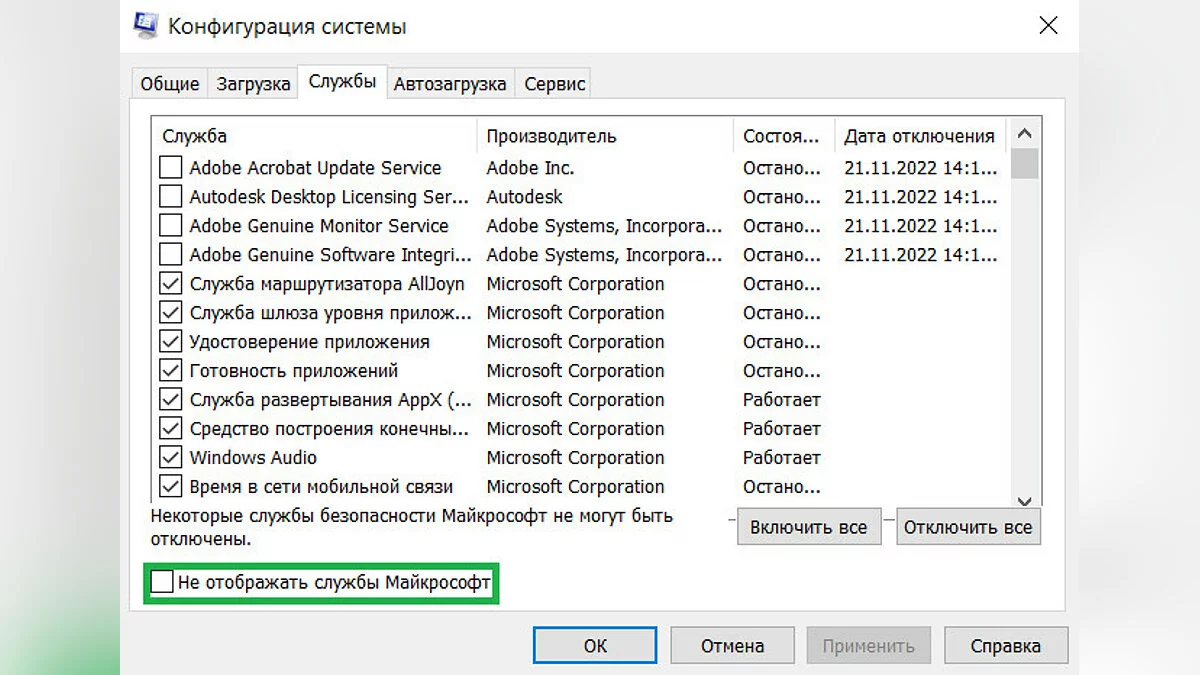Confirm with the OK button

[595, 646]
